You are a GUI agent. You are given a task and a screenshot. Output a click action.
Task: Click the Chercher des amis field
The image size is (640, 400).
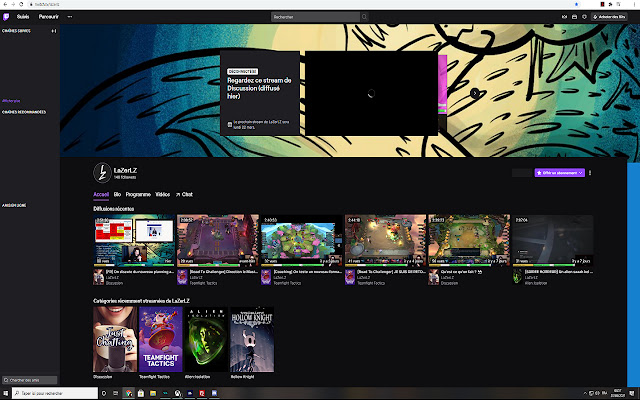pos(30,380)
